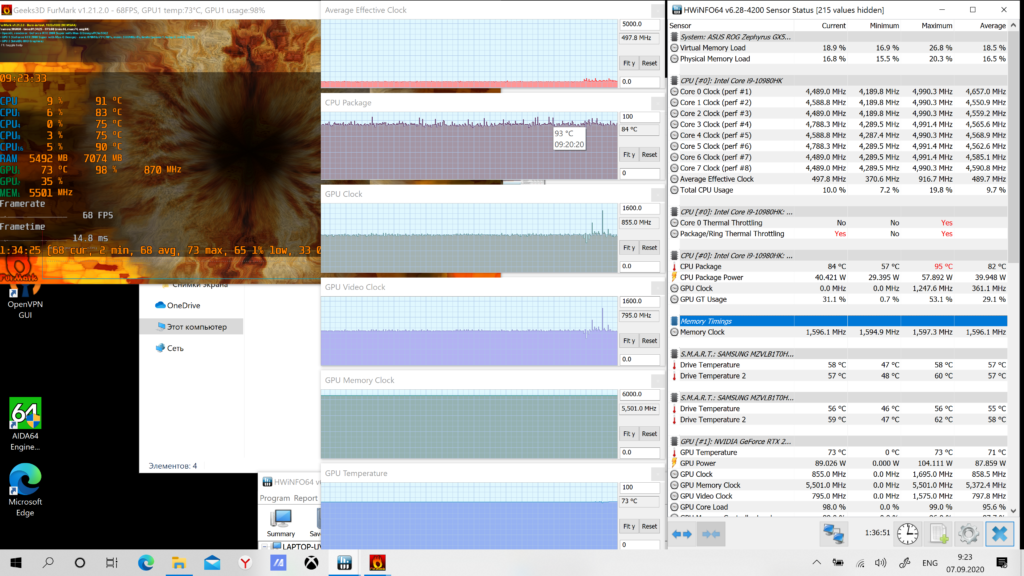
Task: Click the Cortana circle in the taskbar
Action: pos(80,562)
